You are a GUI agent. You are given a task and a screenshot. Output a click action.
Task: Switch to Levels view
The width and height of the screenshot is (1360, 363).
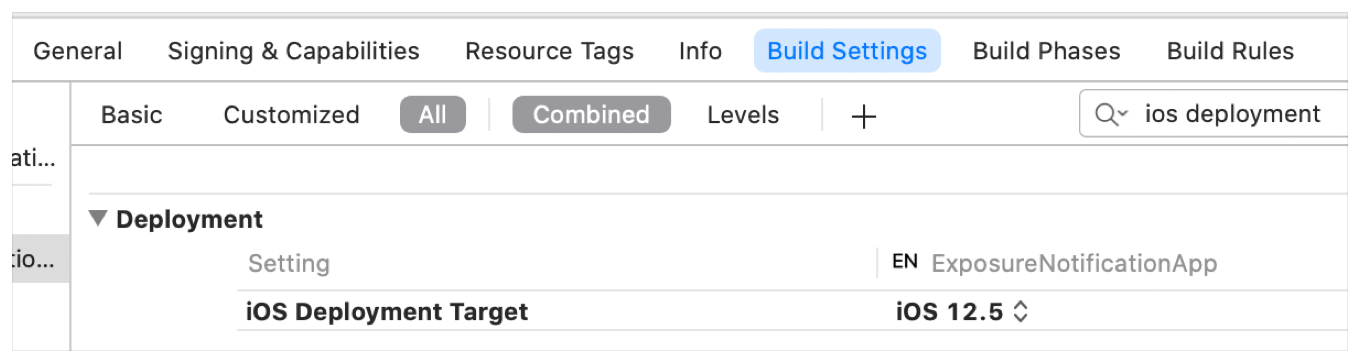point(743,115)
